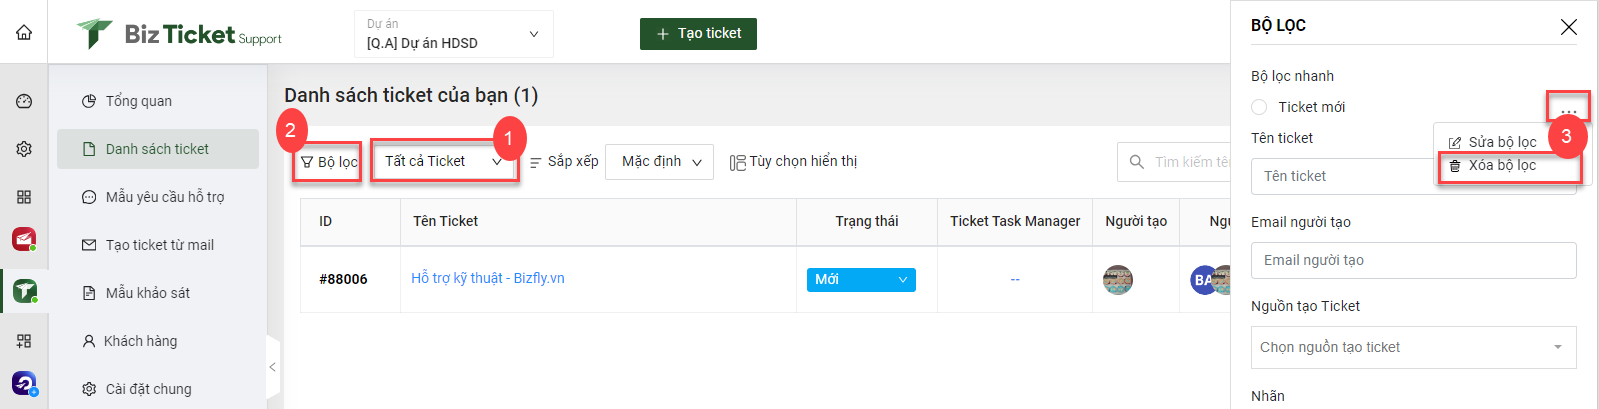Open the dashboard gauge icon in left rail
Screen dimensions: 1599x409
coord(24,101)
